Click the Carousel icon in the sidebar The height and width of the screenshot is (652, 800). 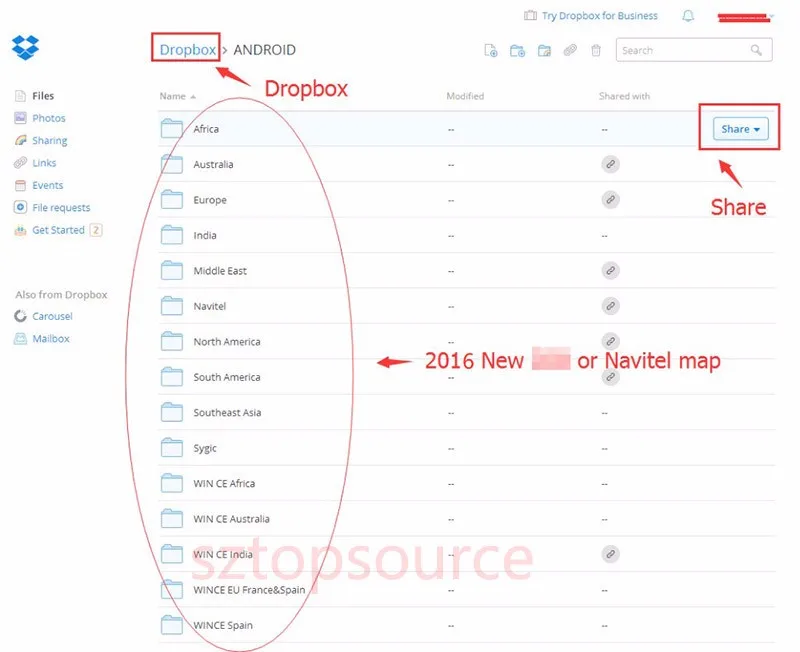[20, 316]
